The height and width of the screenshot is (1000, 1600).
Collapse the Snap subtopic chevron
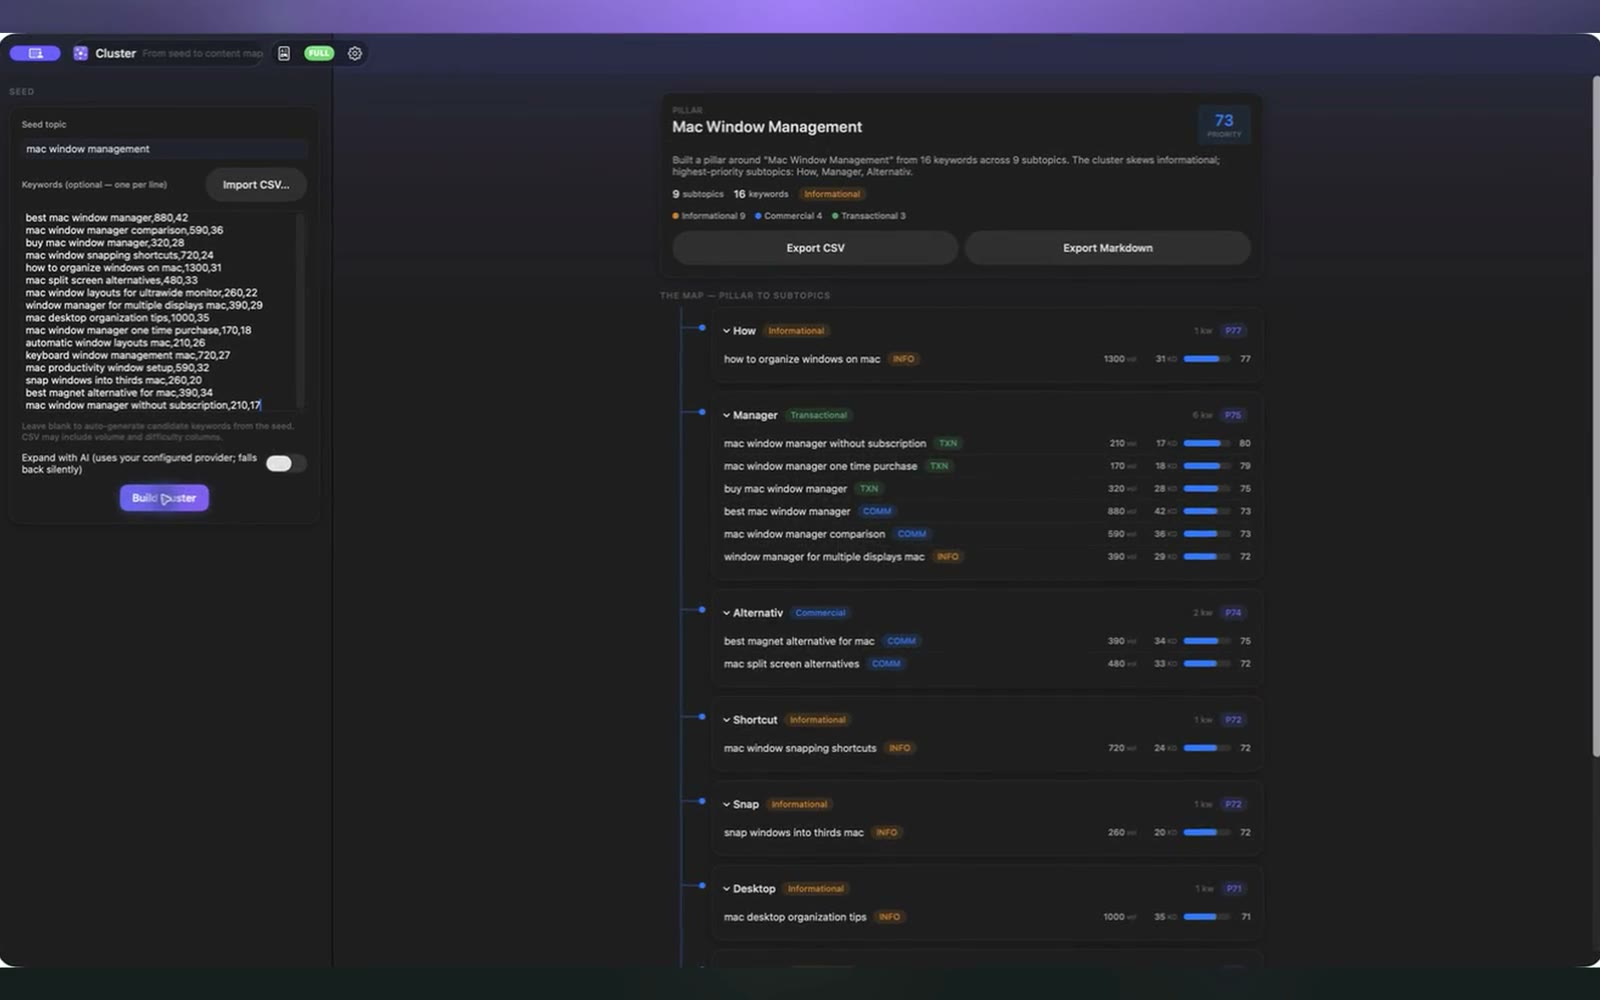click(726, 804)
